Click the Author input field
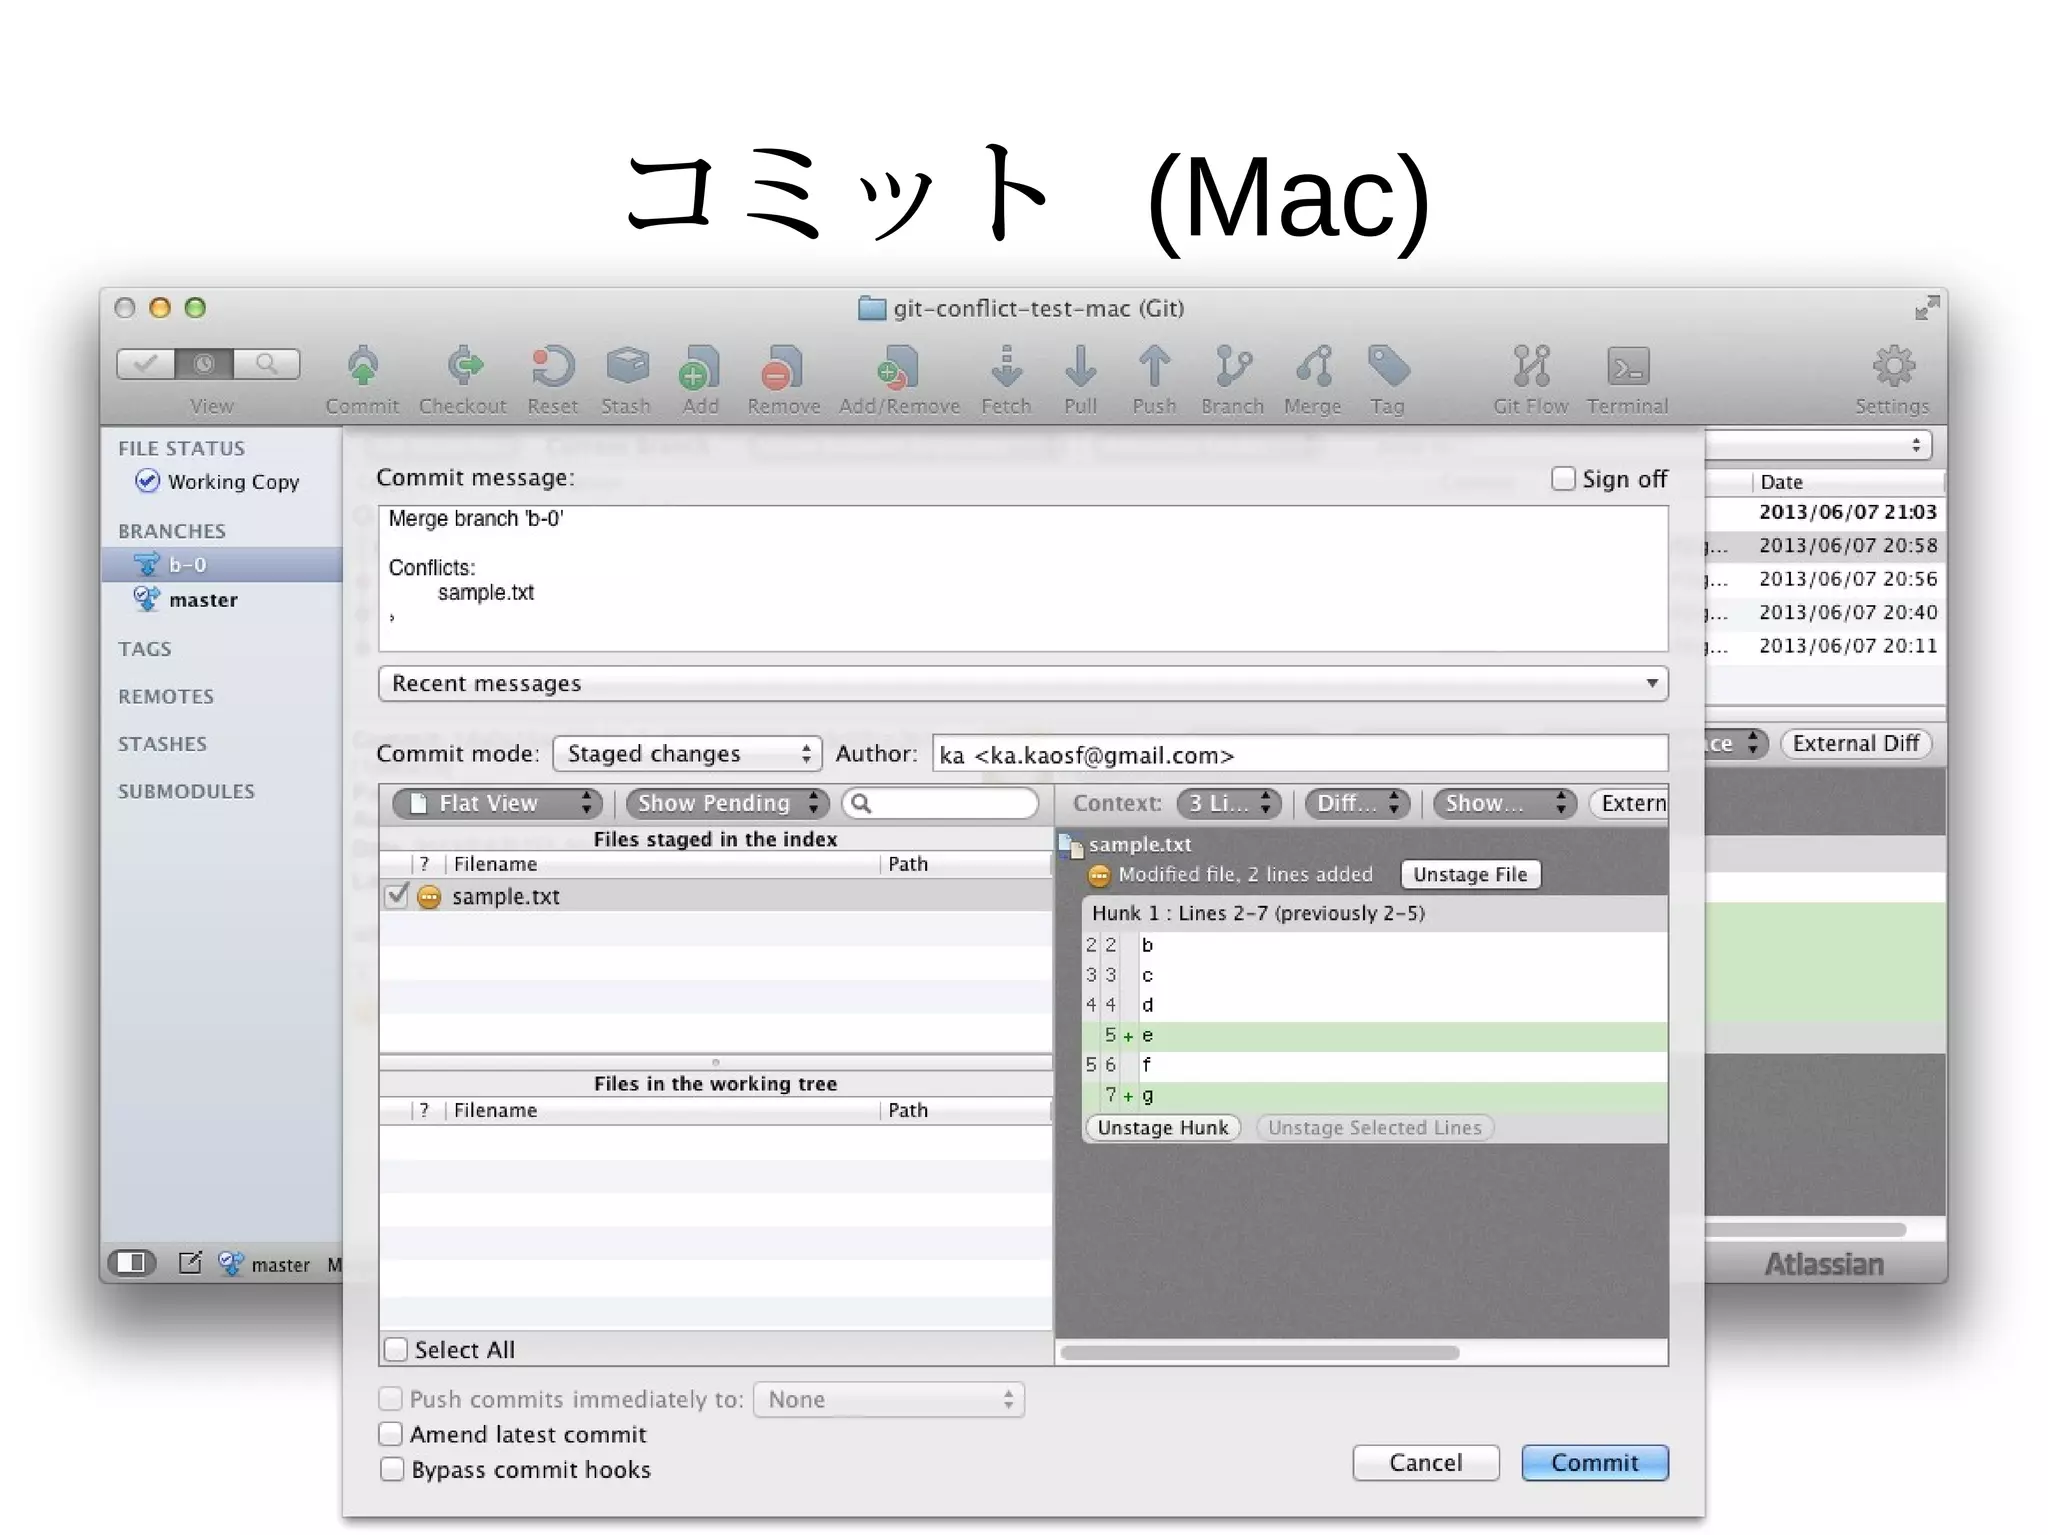Viewport: 2048px width, 1535px height. [1300, 755]
